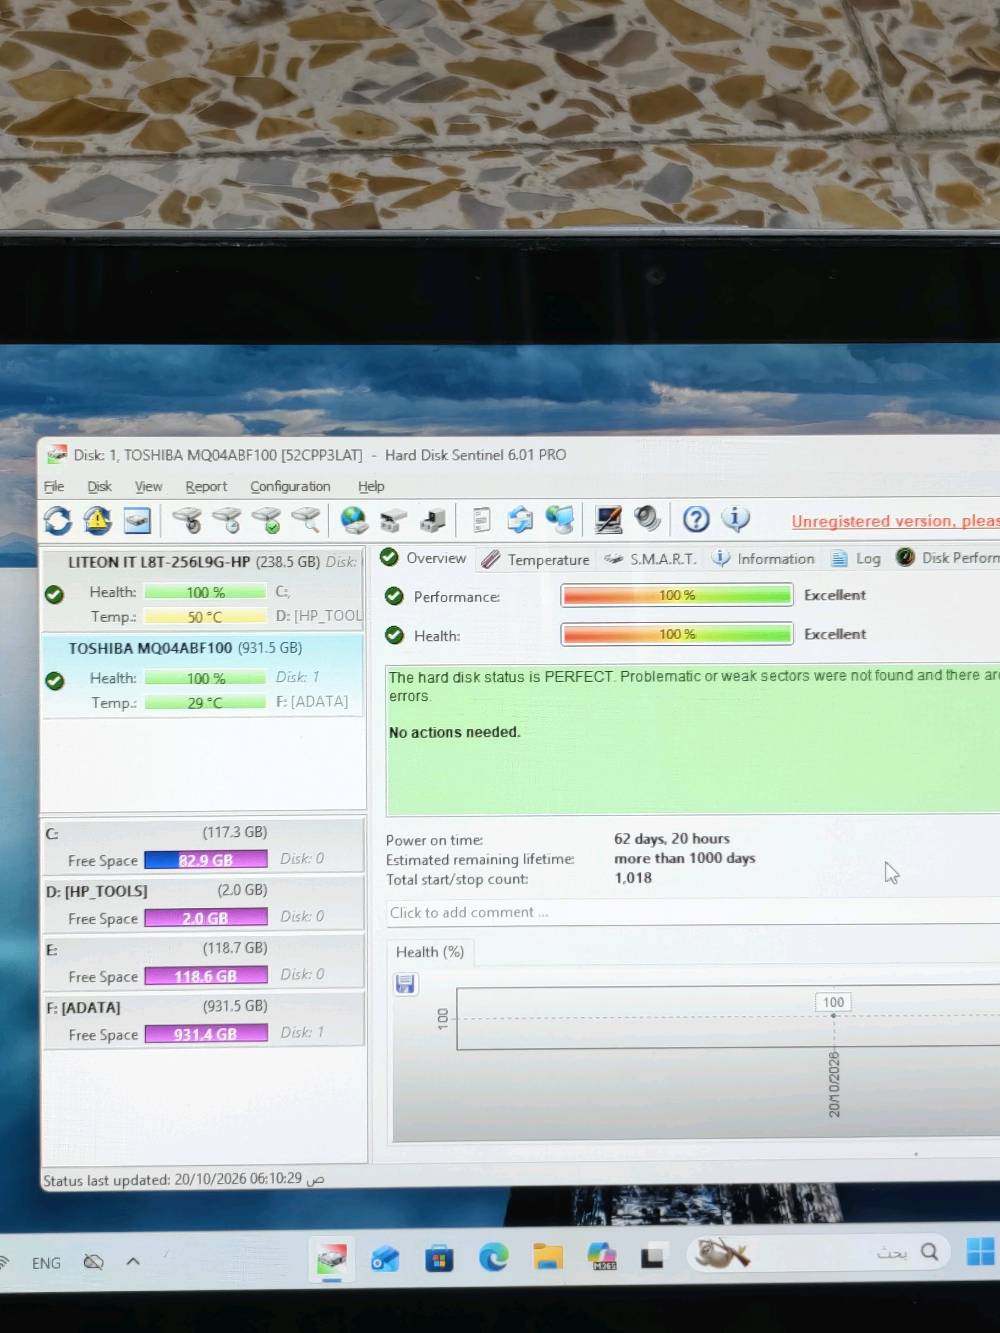This screenshot has width=1000, height=1333.
Task: Click the Windows Start button
Action: pyautogui.click(x=981, y=1251)
